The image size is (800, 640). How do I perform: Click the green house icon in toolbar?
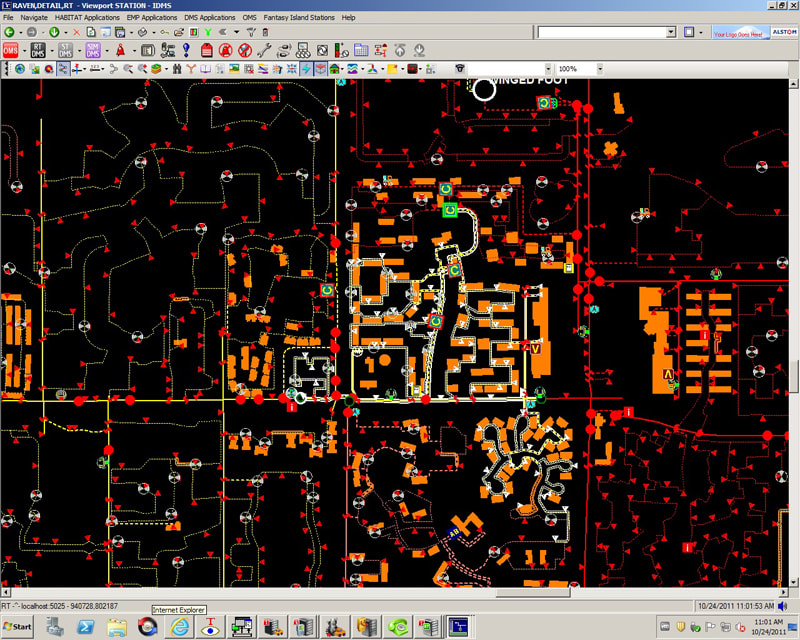click(x=334, y=69)
